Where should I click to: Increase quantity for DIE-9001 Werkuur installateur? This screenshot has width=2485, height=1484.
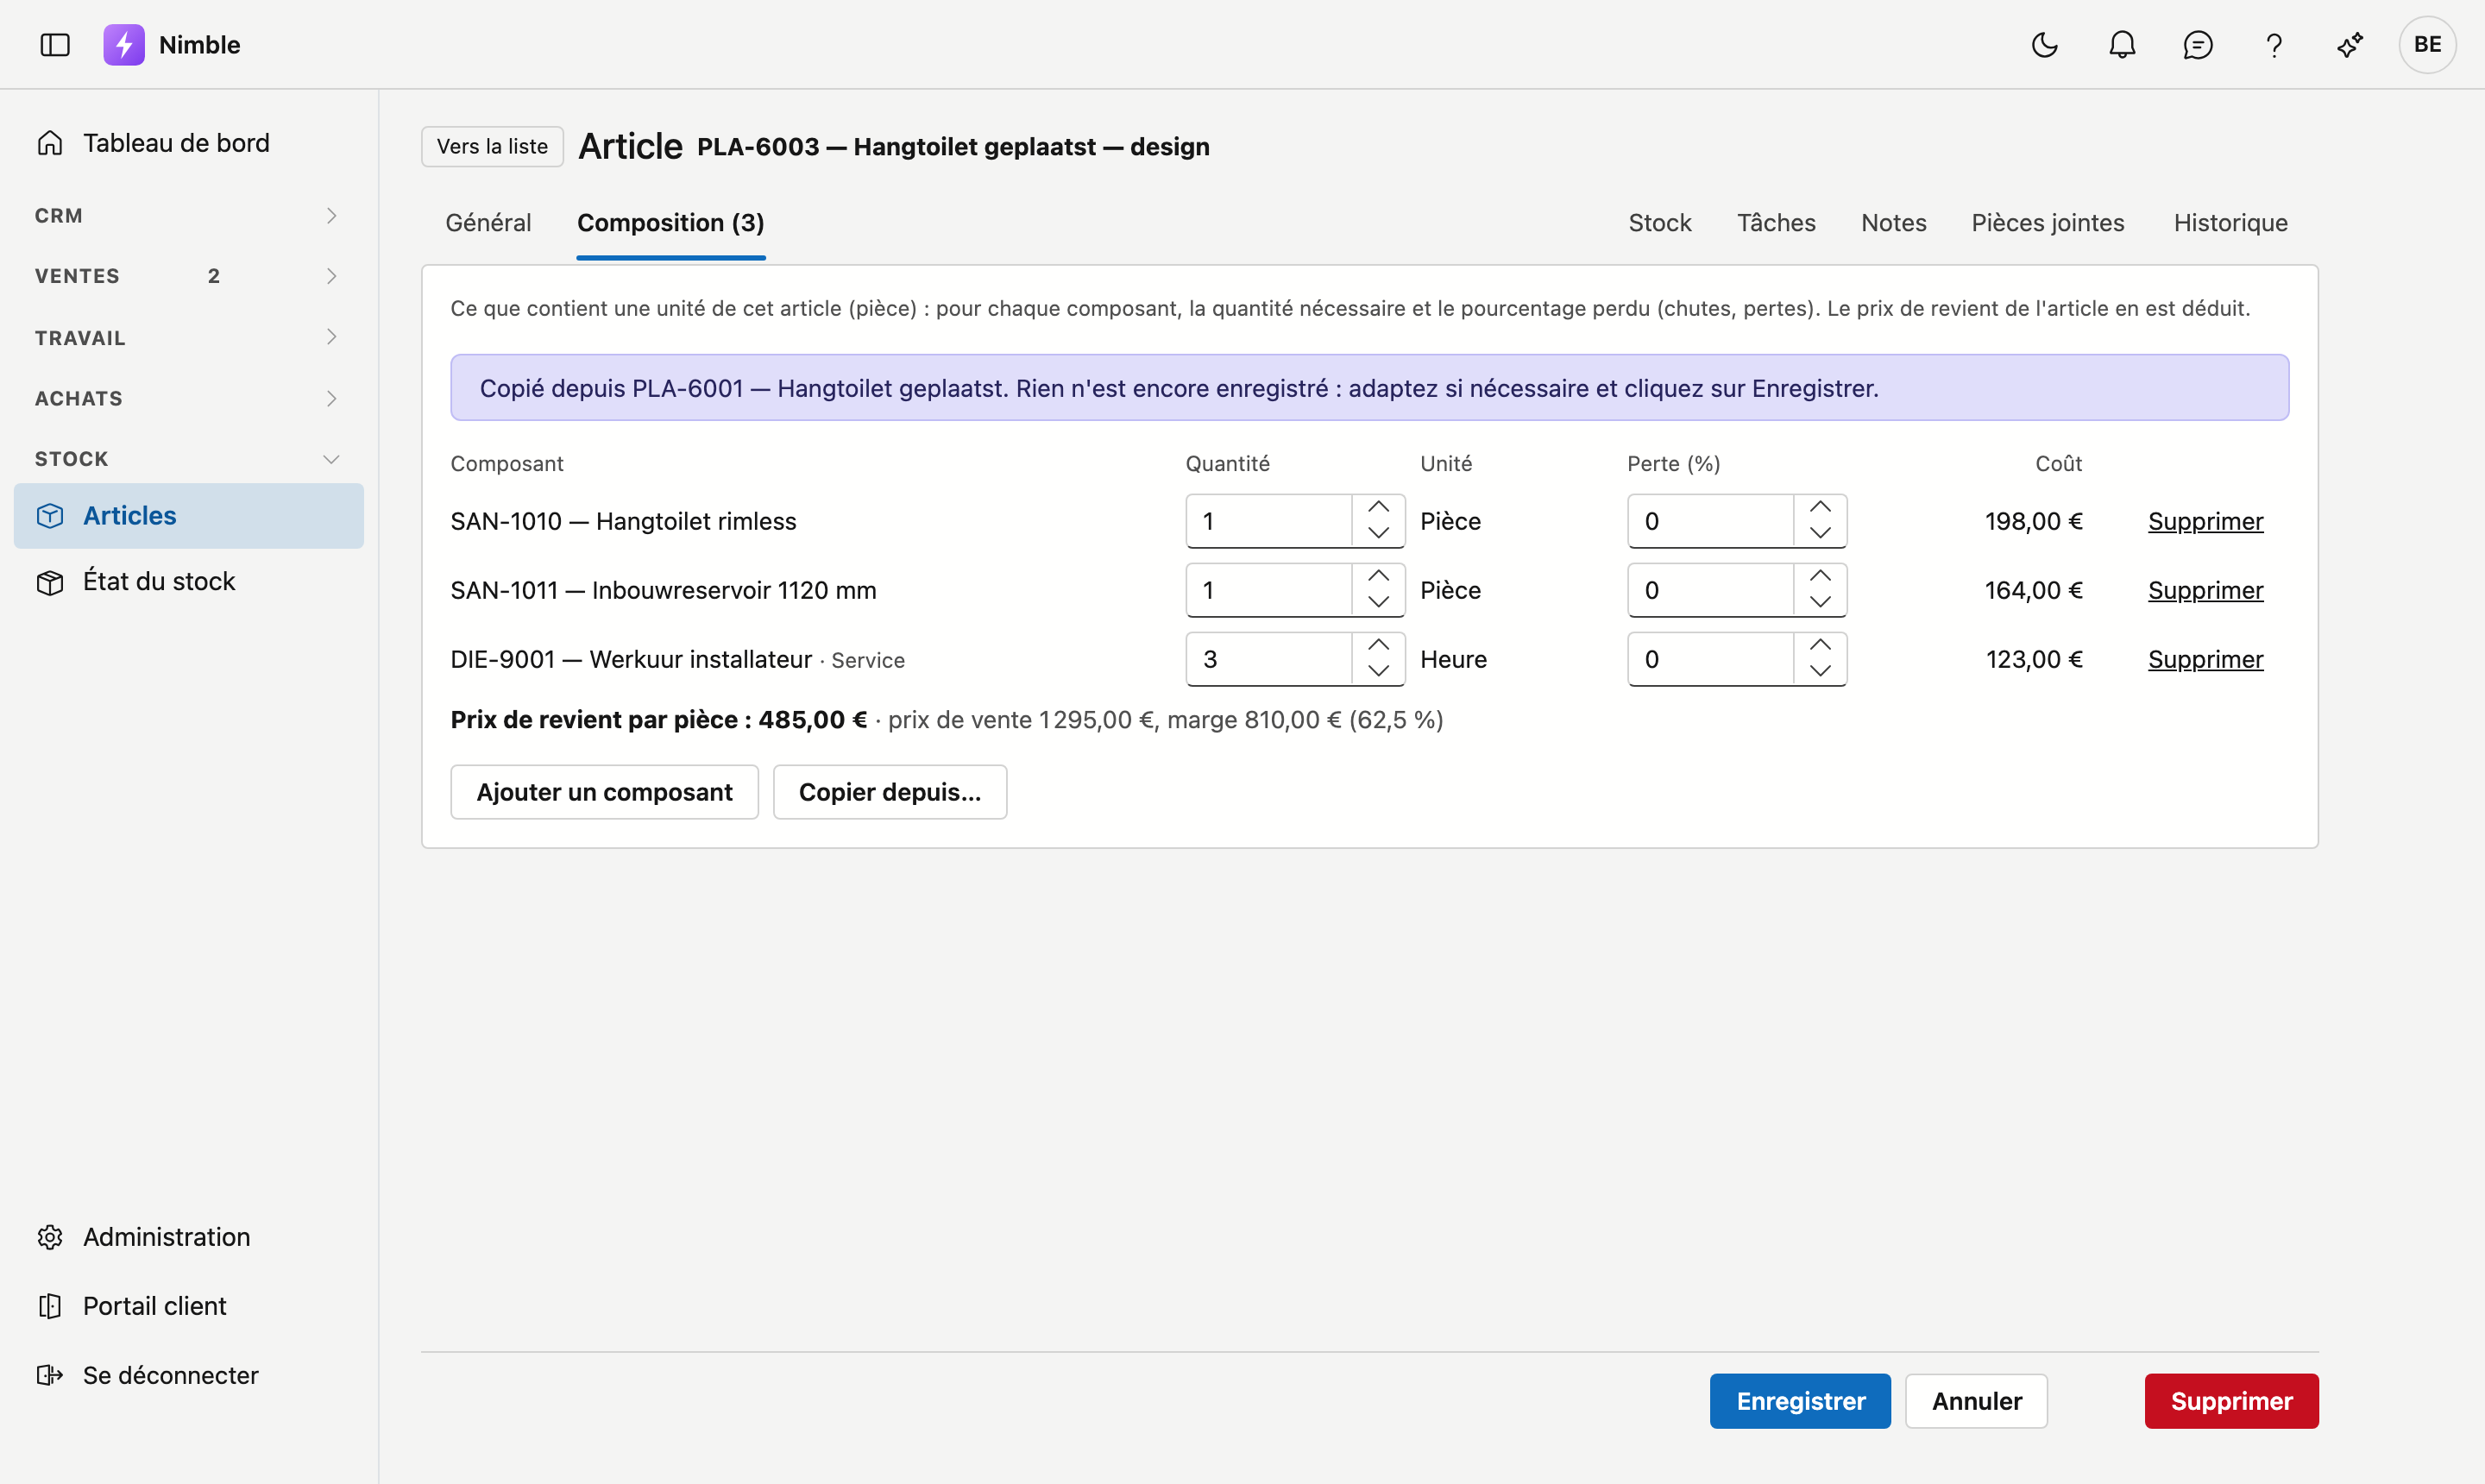pos(1379,646)
